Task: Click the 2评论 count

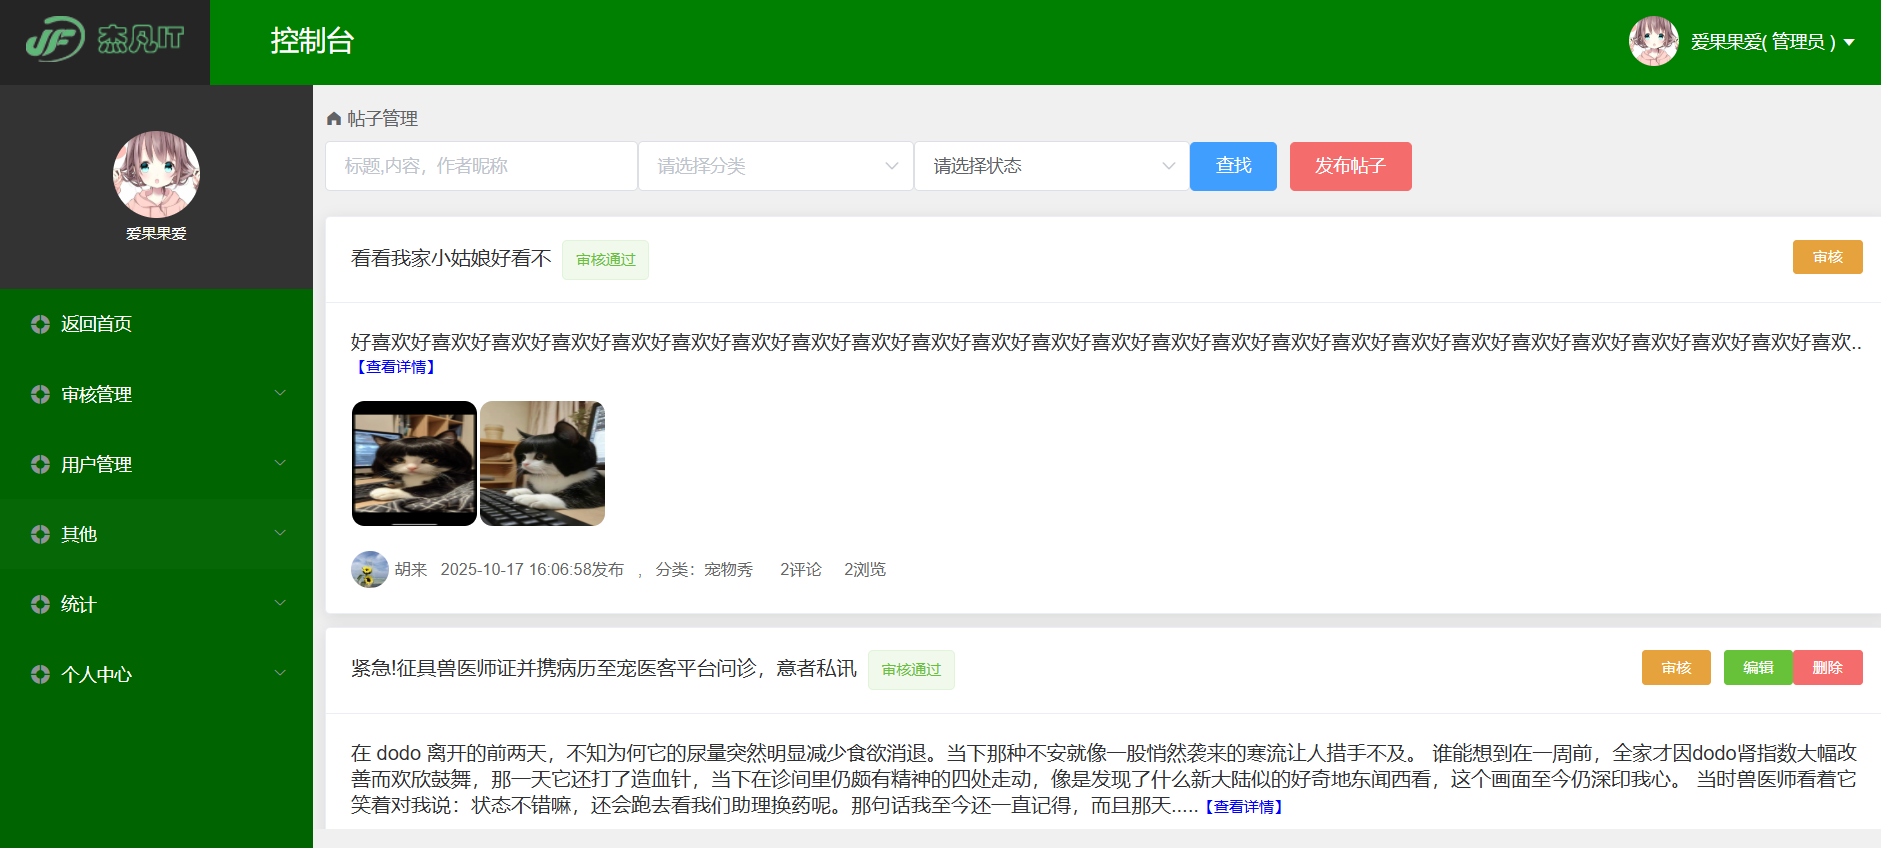Action: (x=801, y=570)
